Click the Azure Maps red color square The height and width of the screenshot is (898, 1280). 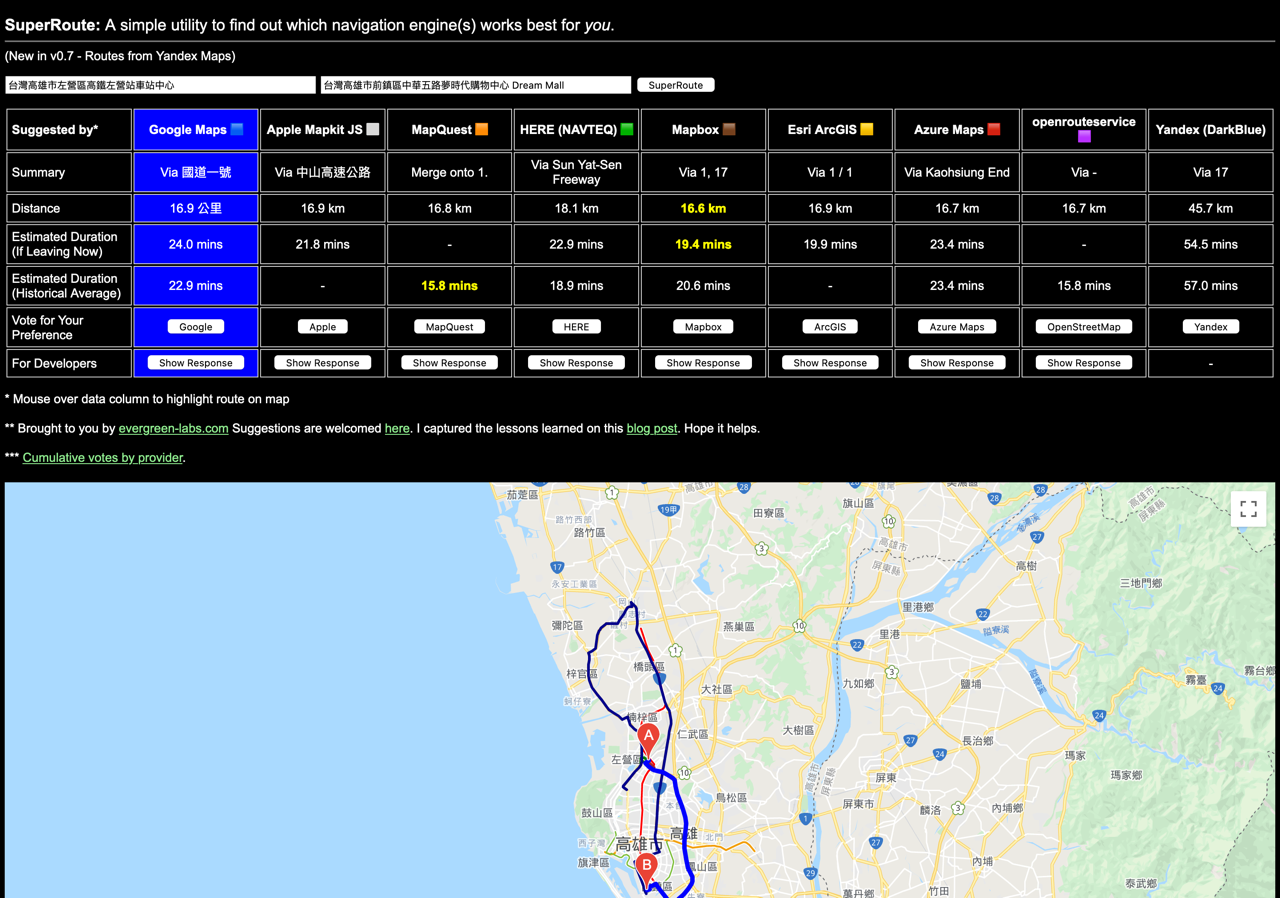click(x=994, y=129)
